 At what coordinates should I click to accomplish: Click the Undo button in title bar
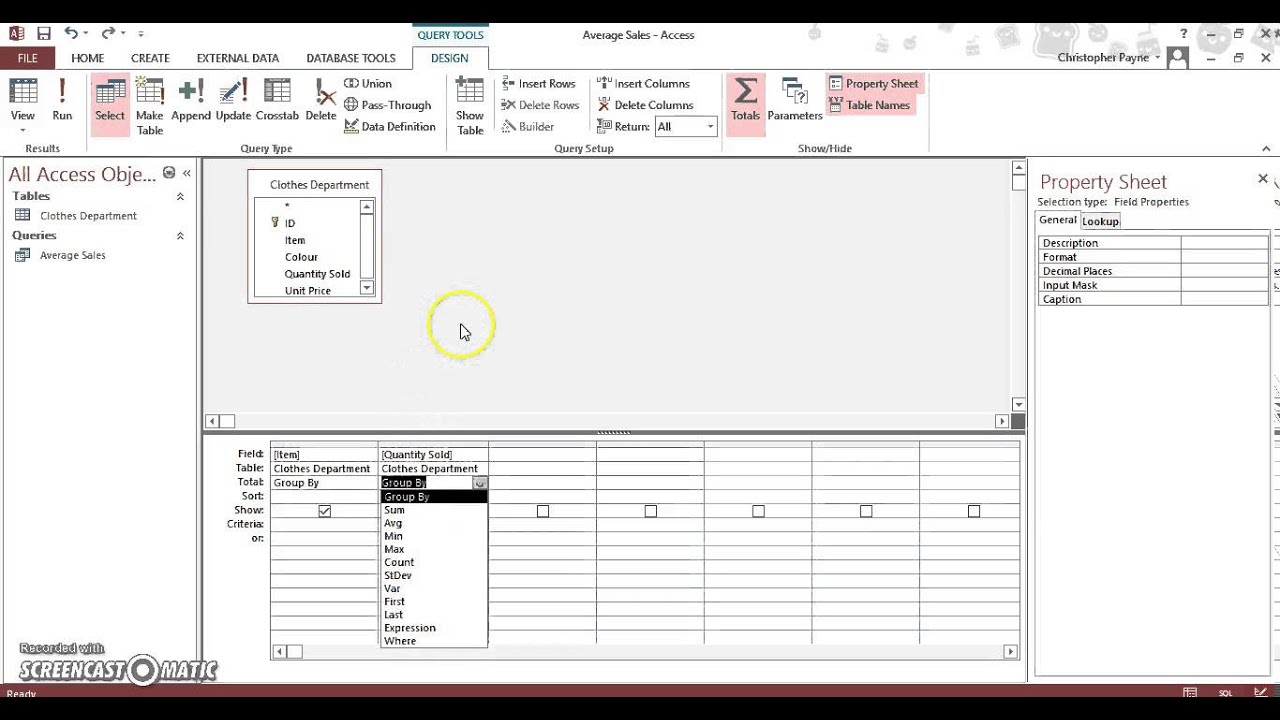tap(71, 34)
